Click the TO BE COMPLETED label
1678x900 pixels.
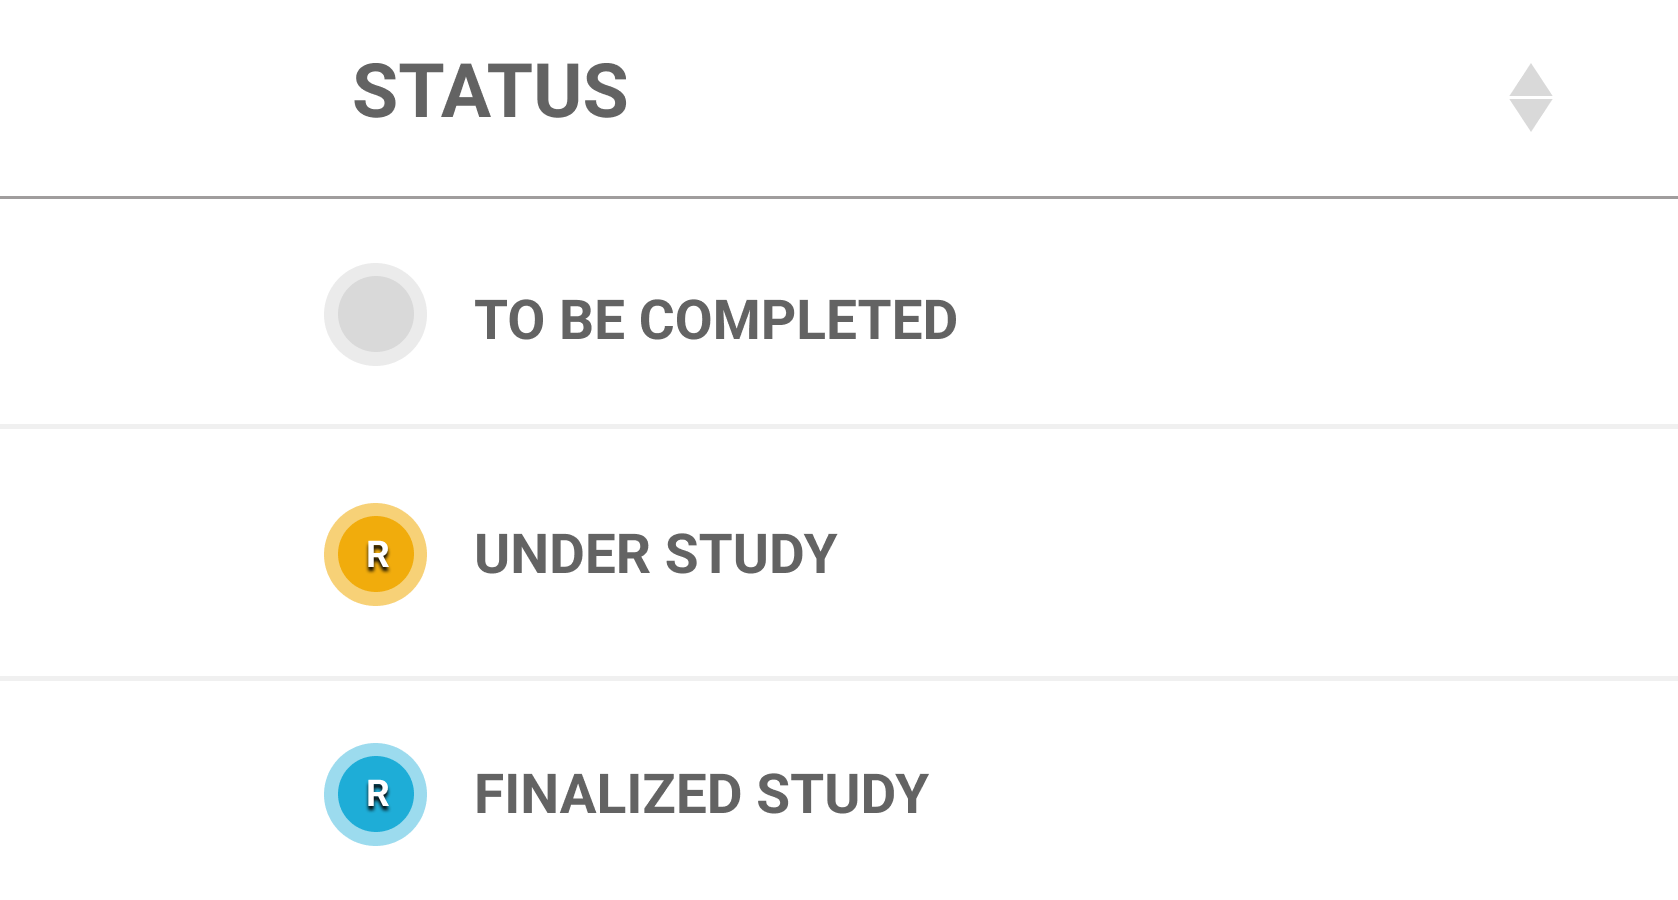pyautogui.click(x=716, y=318)
